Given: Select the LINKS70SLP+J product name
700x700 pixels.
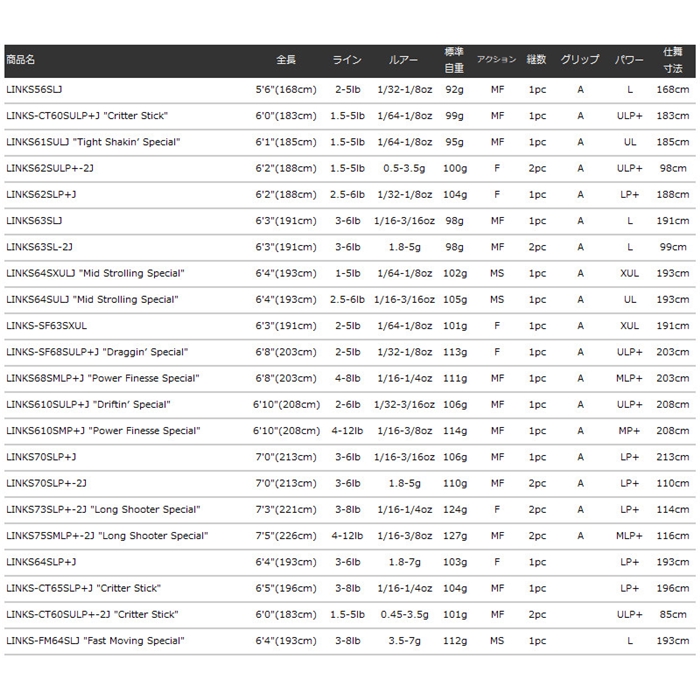Looking at the screenshot, I should pos(41,457).
